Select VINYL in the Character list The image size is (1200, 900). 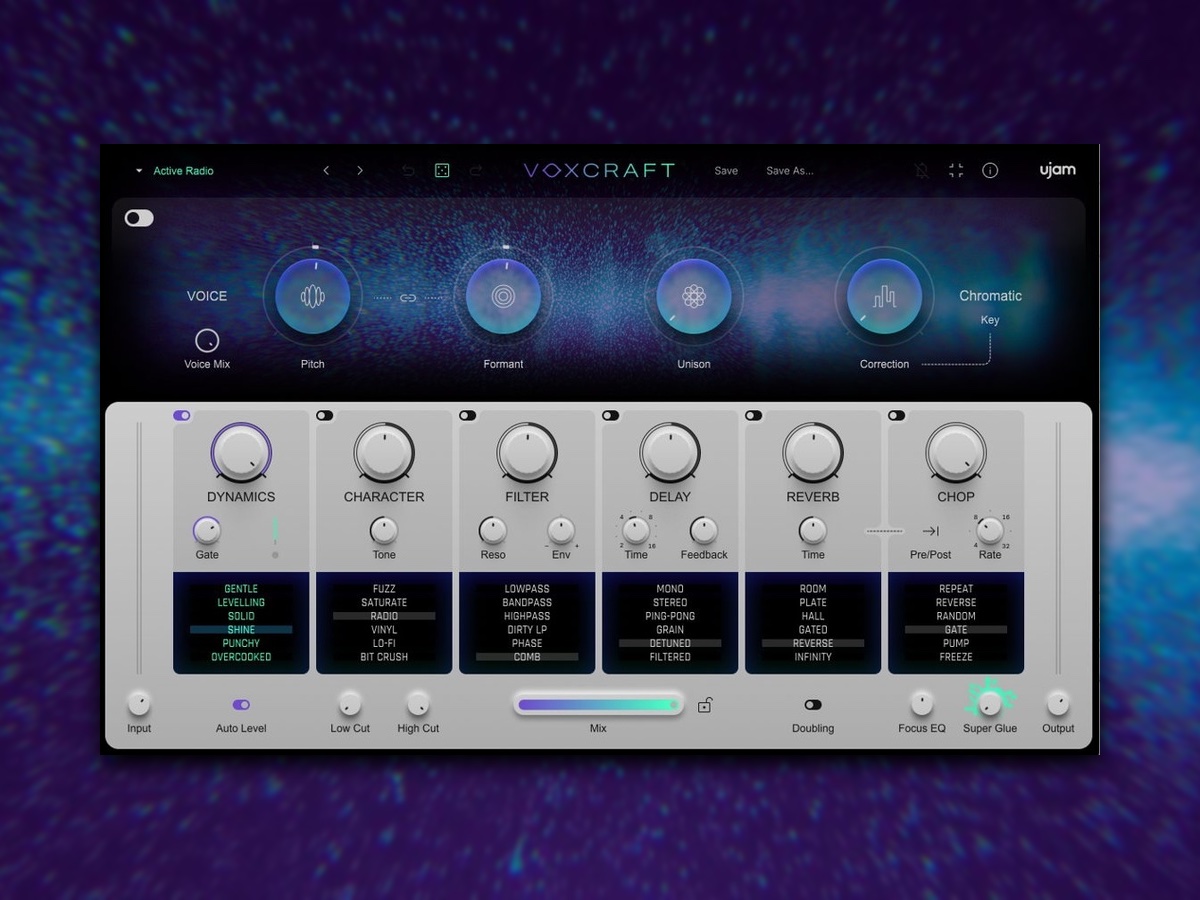coord(384,630)
